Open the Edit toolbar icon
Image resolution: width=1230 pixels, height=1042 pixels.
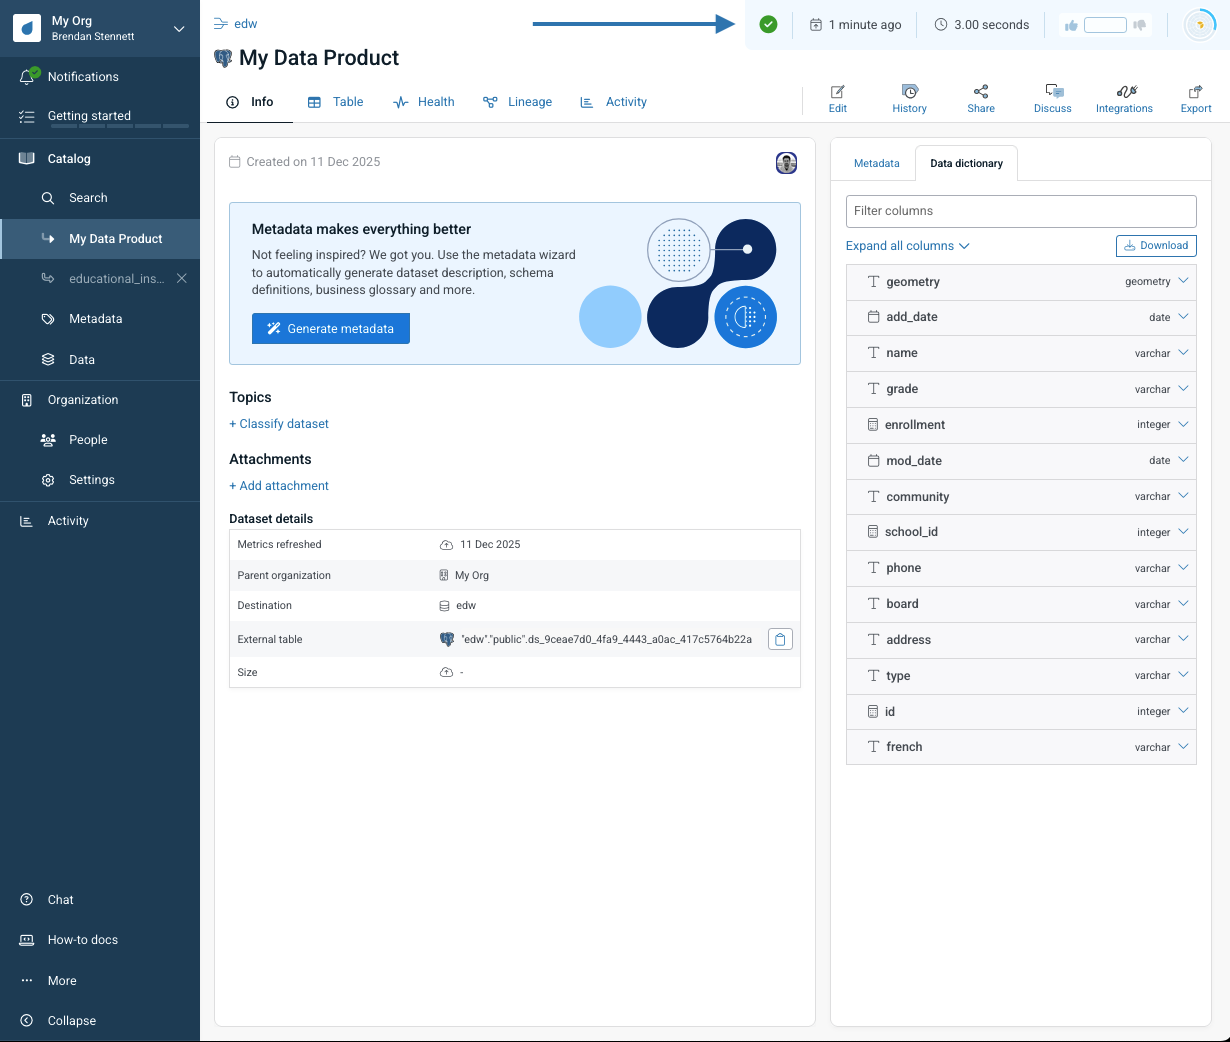[x=838, y=98]
